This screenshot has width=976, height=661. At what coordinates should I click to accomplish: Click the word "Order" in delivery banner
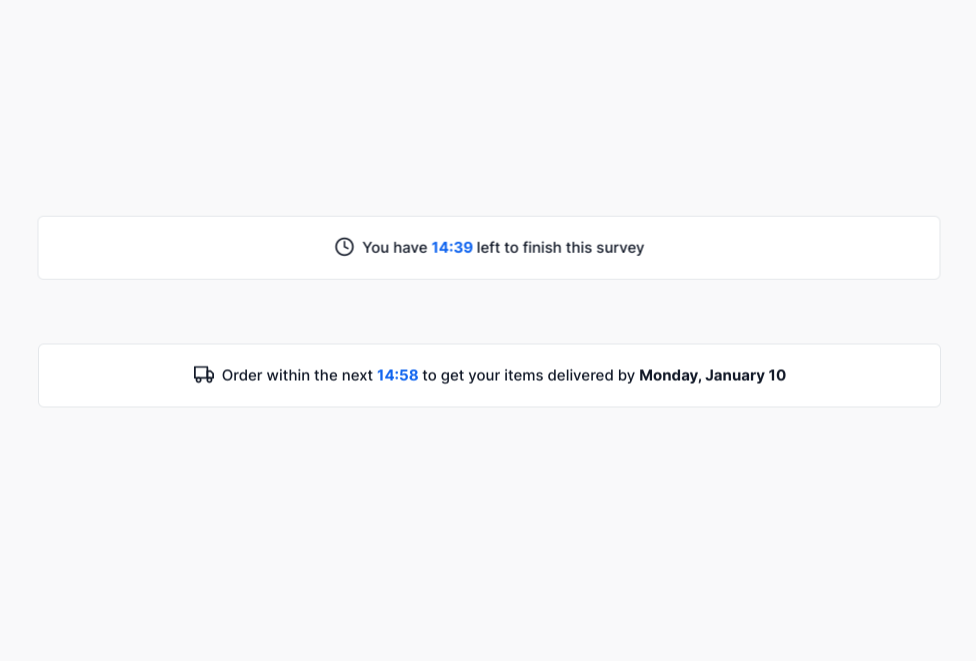pos(242,375)
